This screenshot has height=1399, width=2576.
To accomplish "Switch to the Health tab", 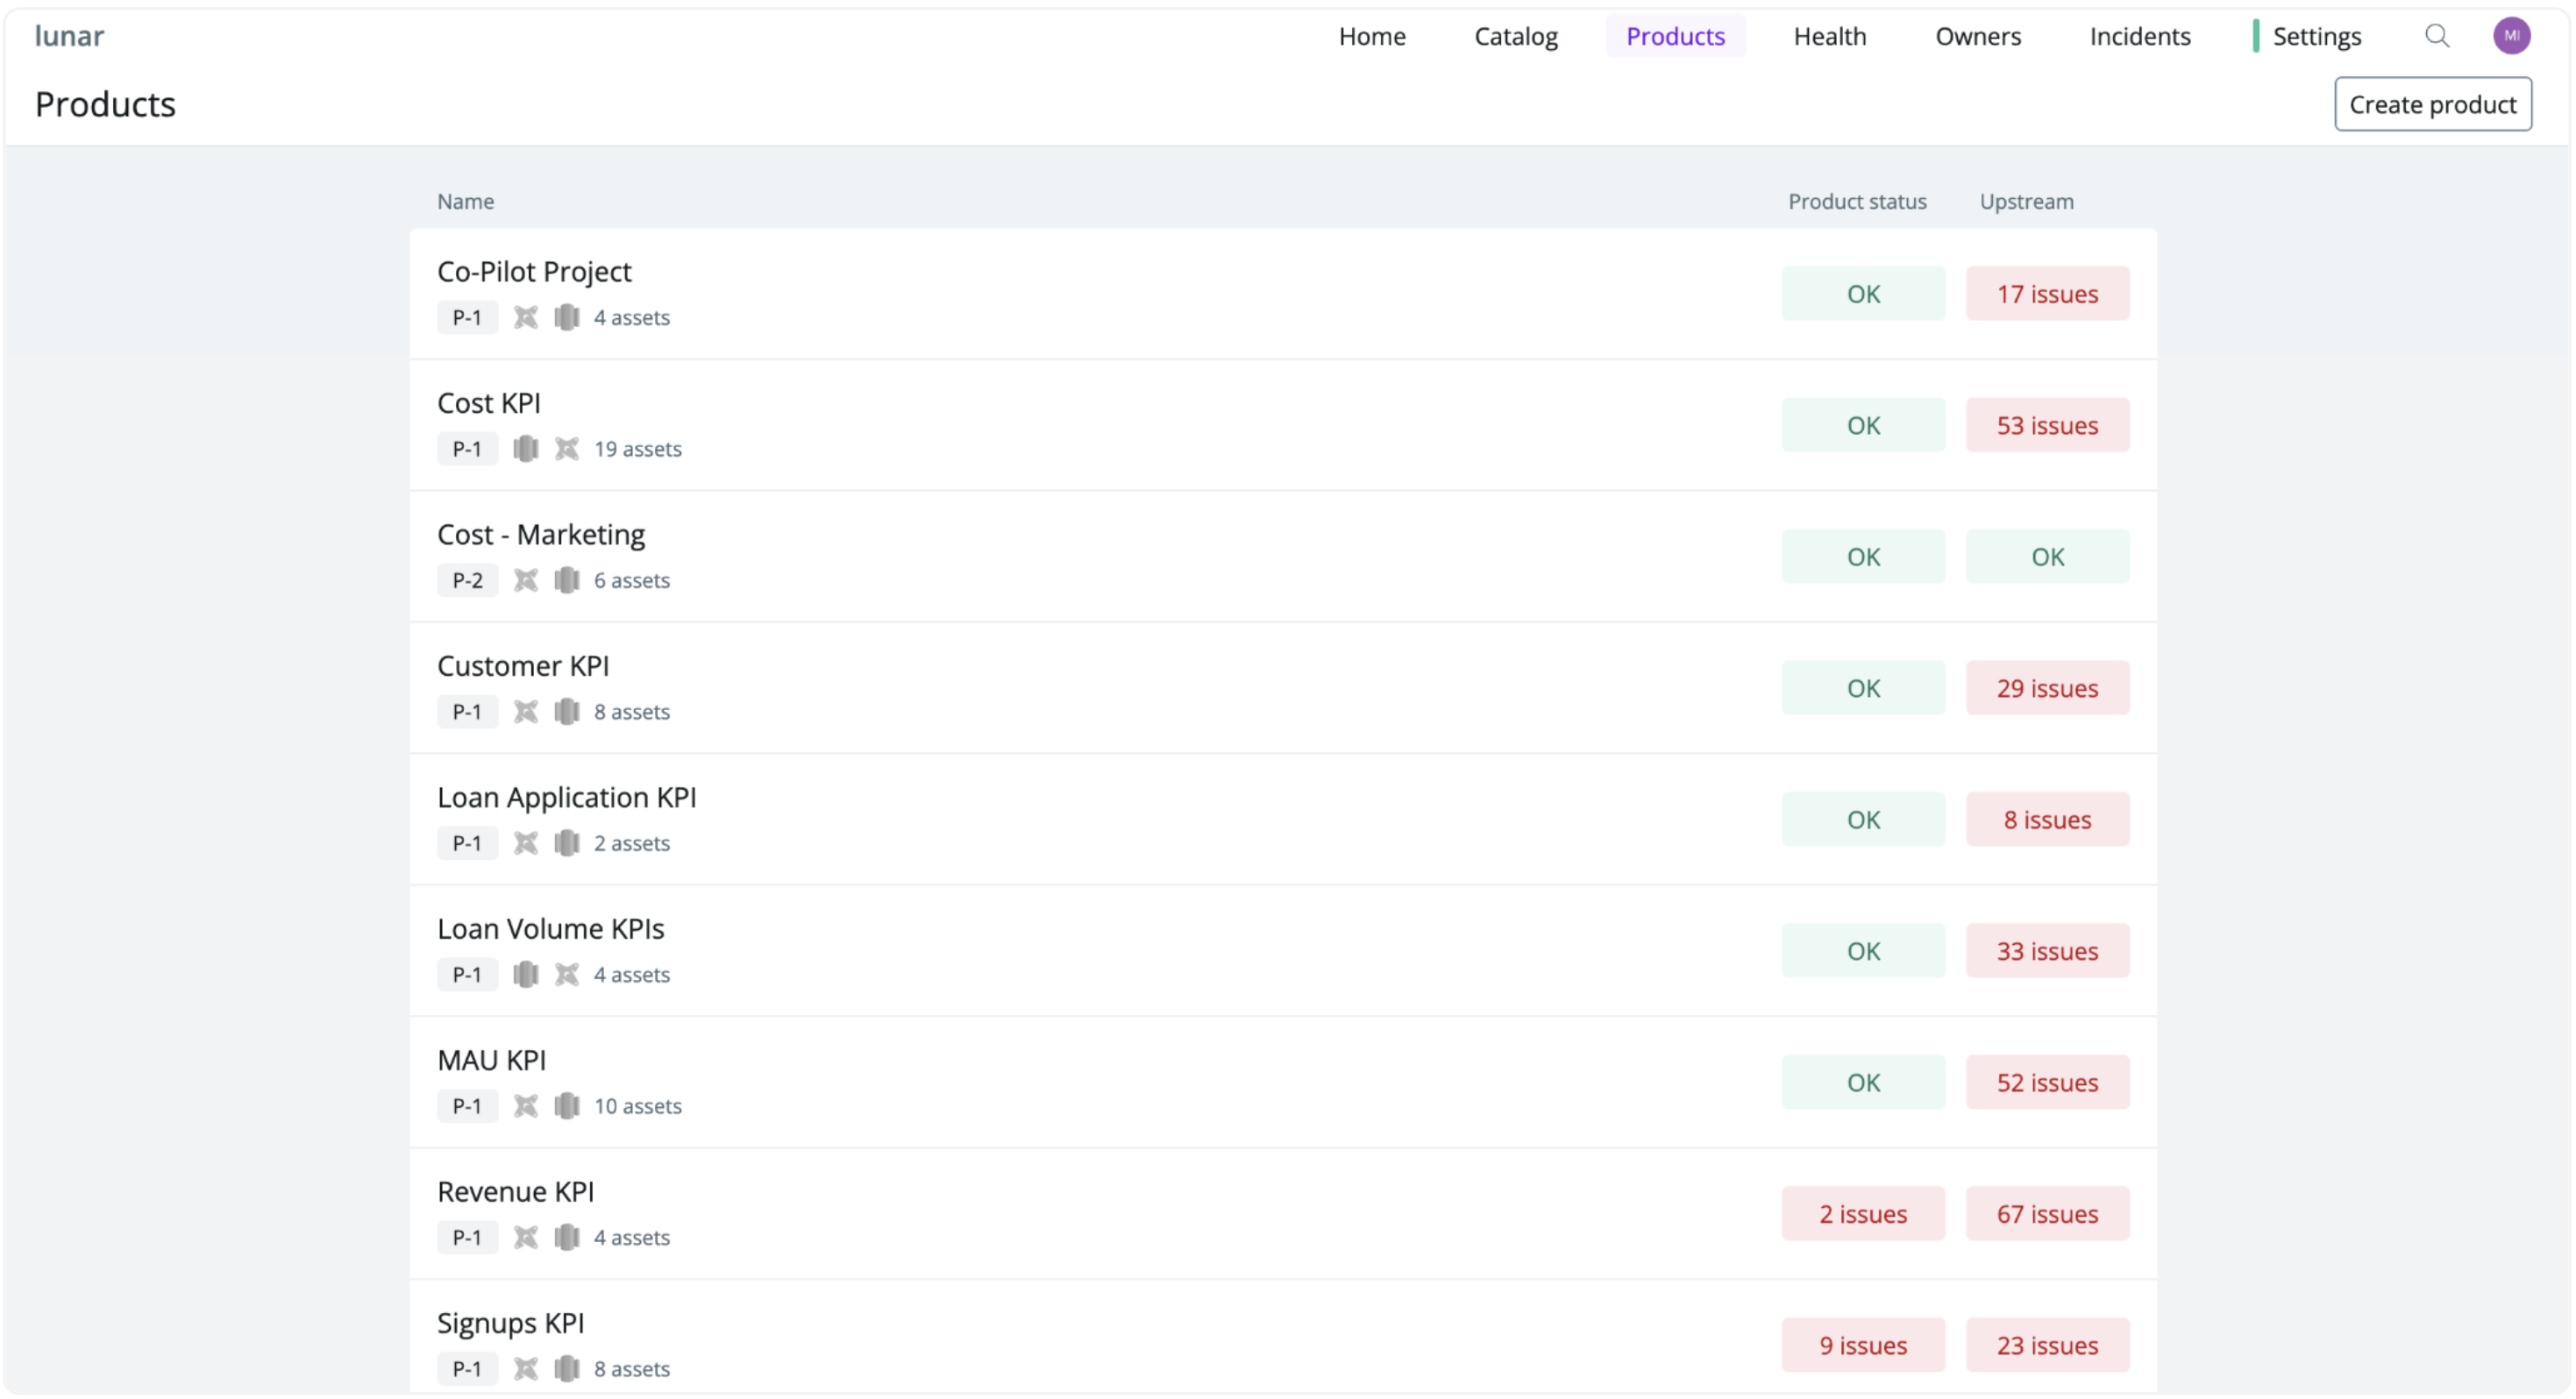I will pos(1829,36).
